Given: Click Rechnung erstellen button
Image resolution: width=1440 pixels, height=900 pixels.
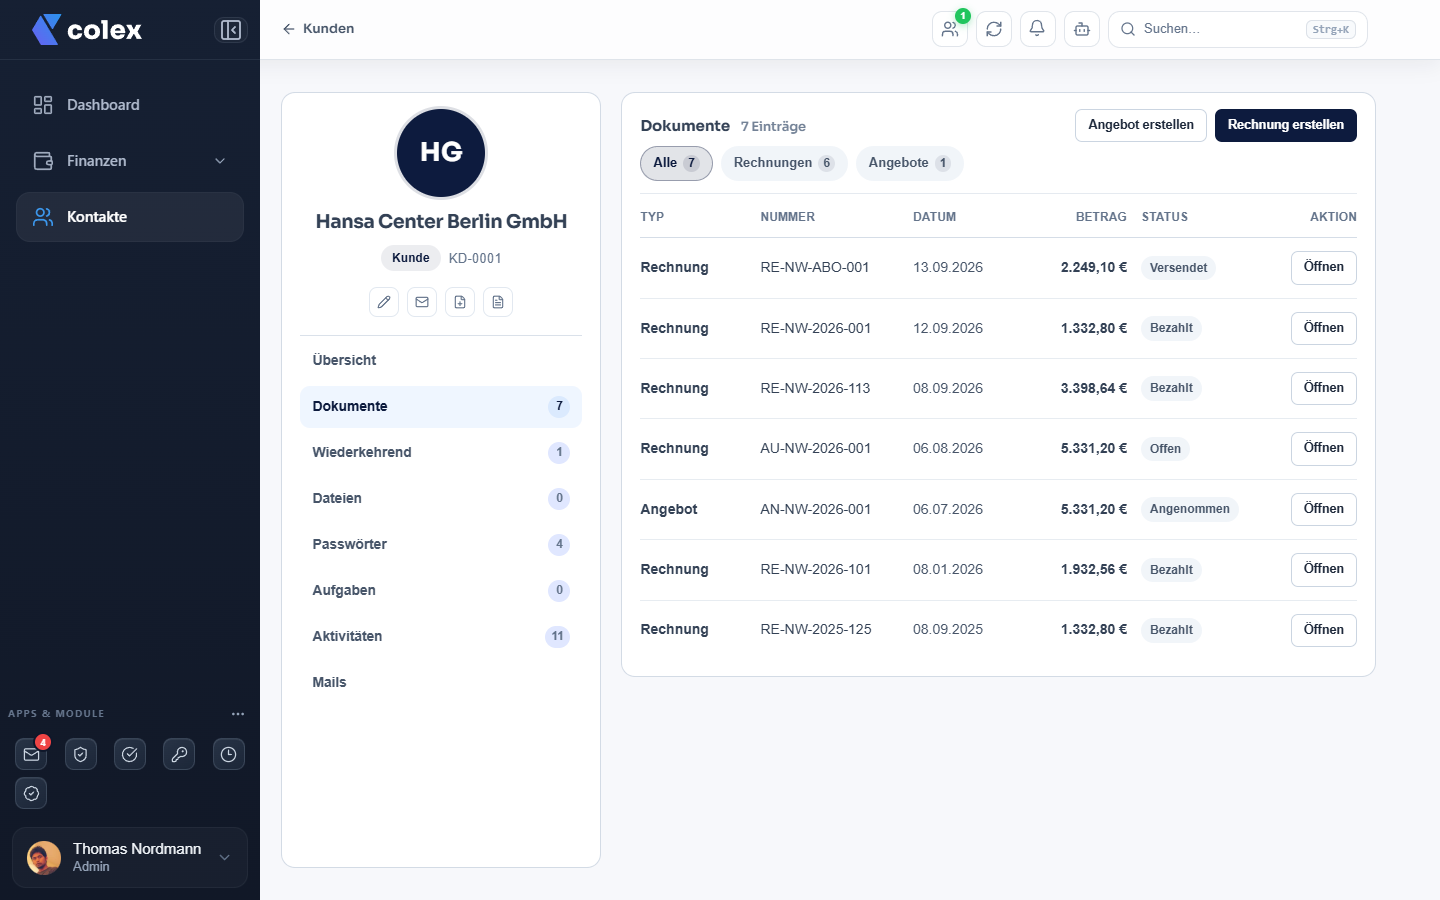Looking at the screenshot, I should pos(1286,125).
